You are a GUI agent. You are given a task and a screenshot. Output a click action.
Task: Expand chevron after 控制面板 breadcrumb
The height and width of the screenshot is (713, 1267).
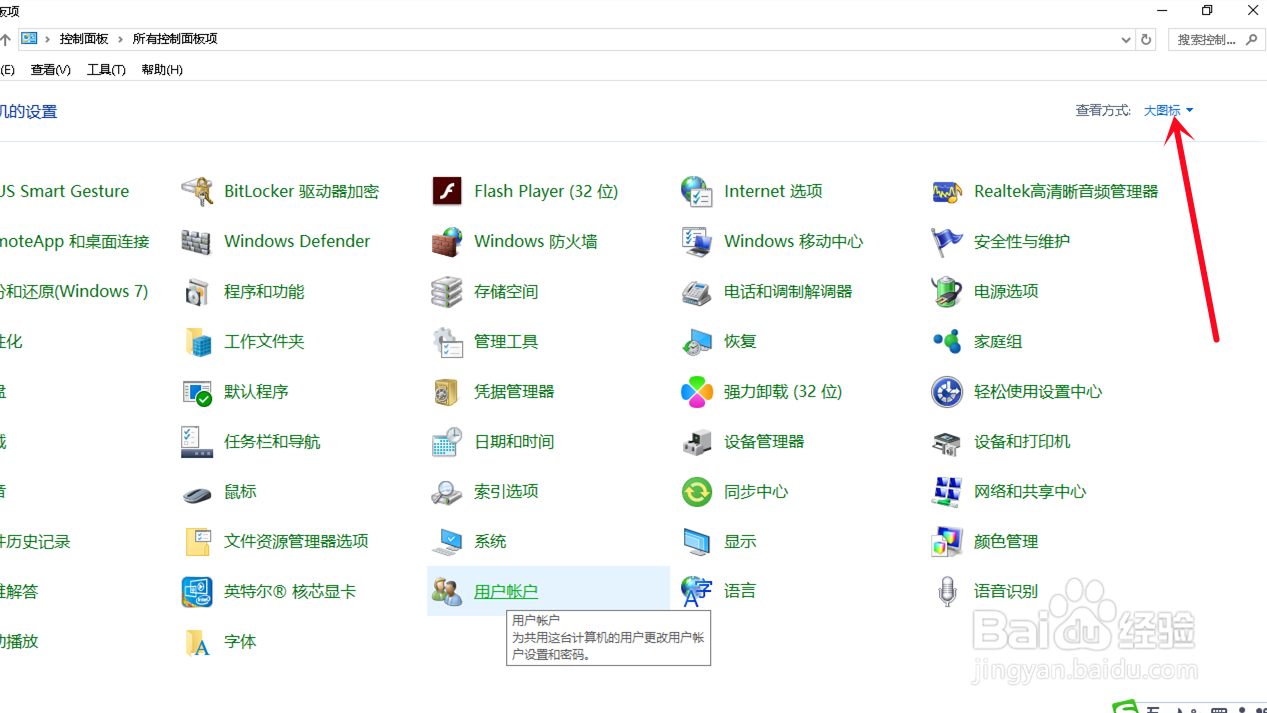click(x=121, y=39)
